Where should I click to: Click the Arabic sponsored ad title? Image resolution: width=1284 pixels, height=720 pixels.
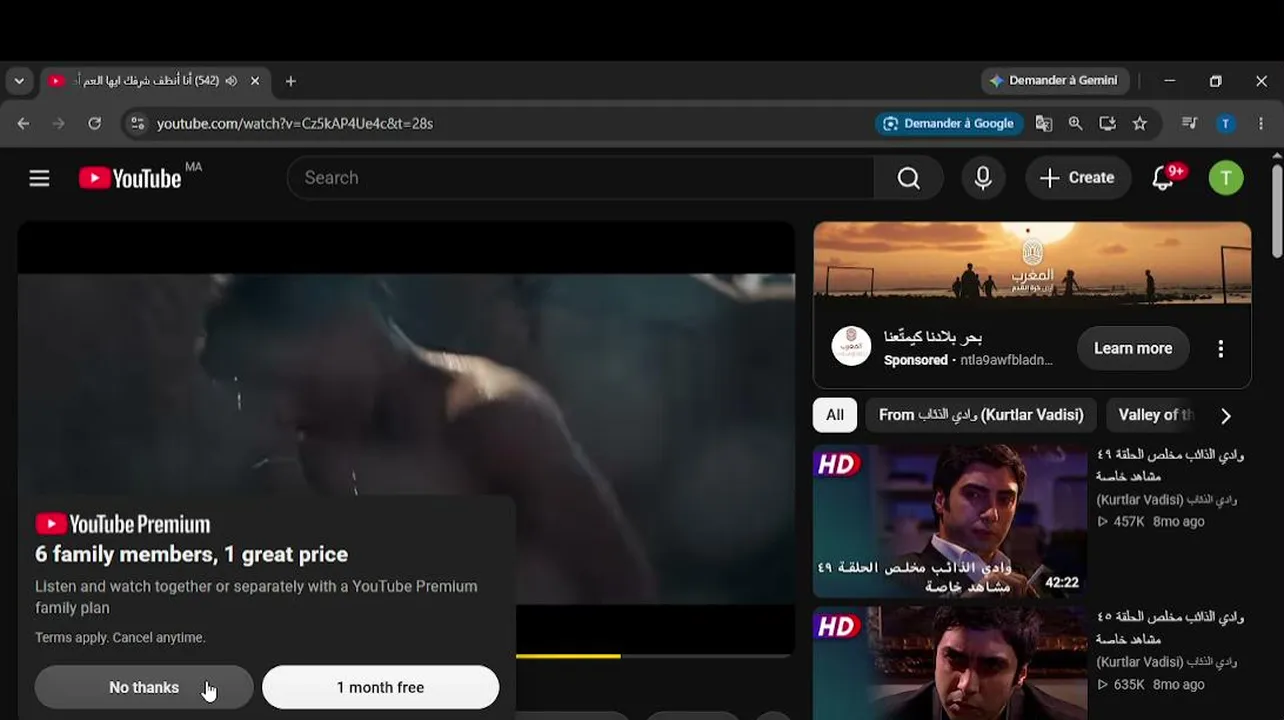(933, 337)
